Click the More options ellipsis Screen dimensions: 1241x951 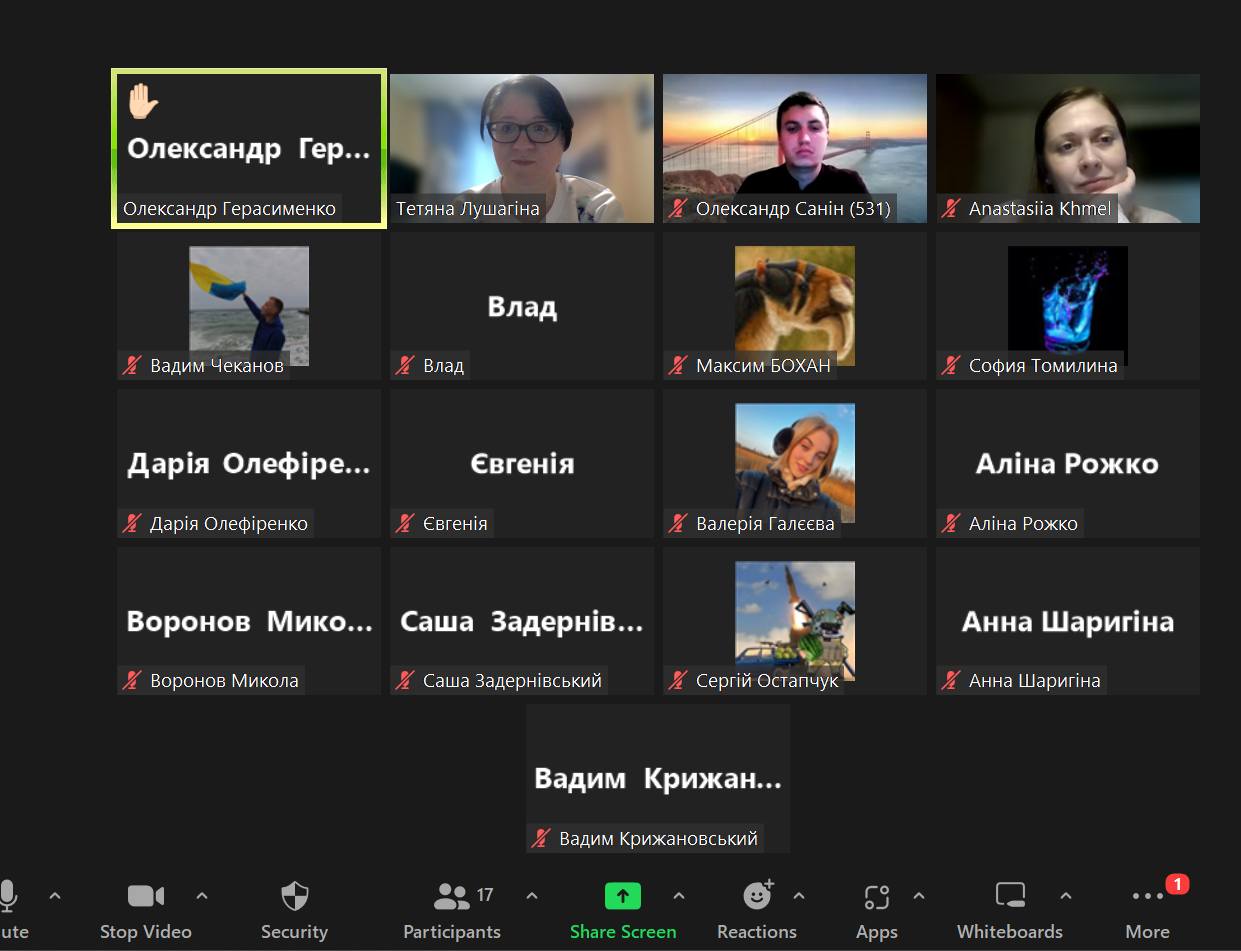1147,896
